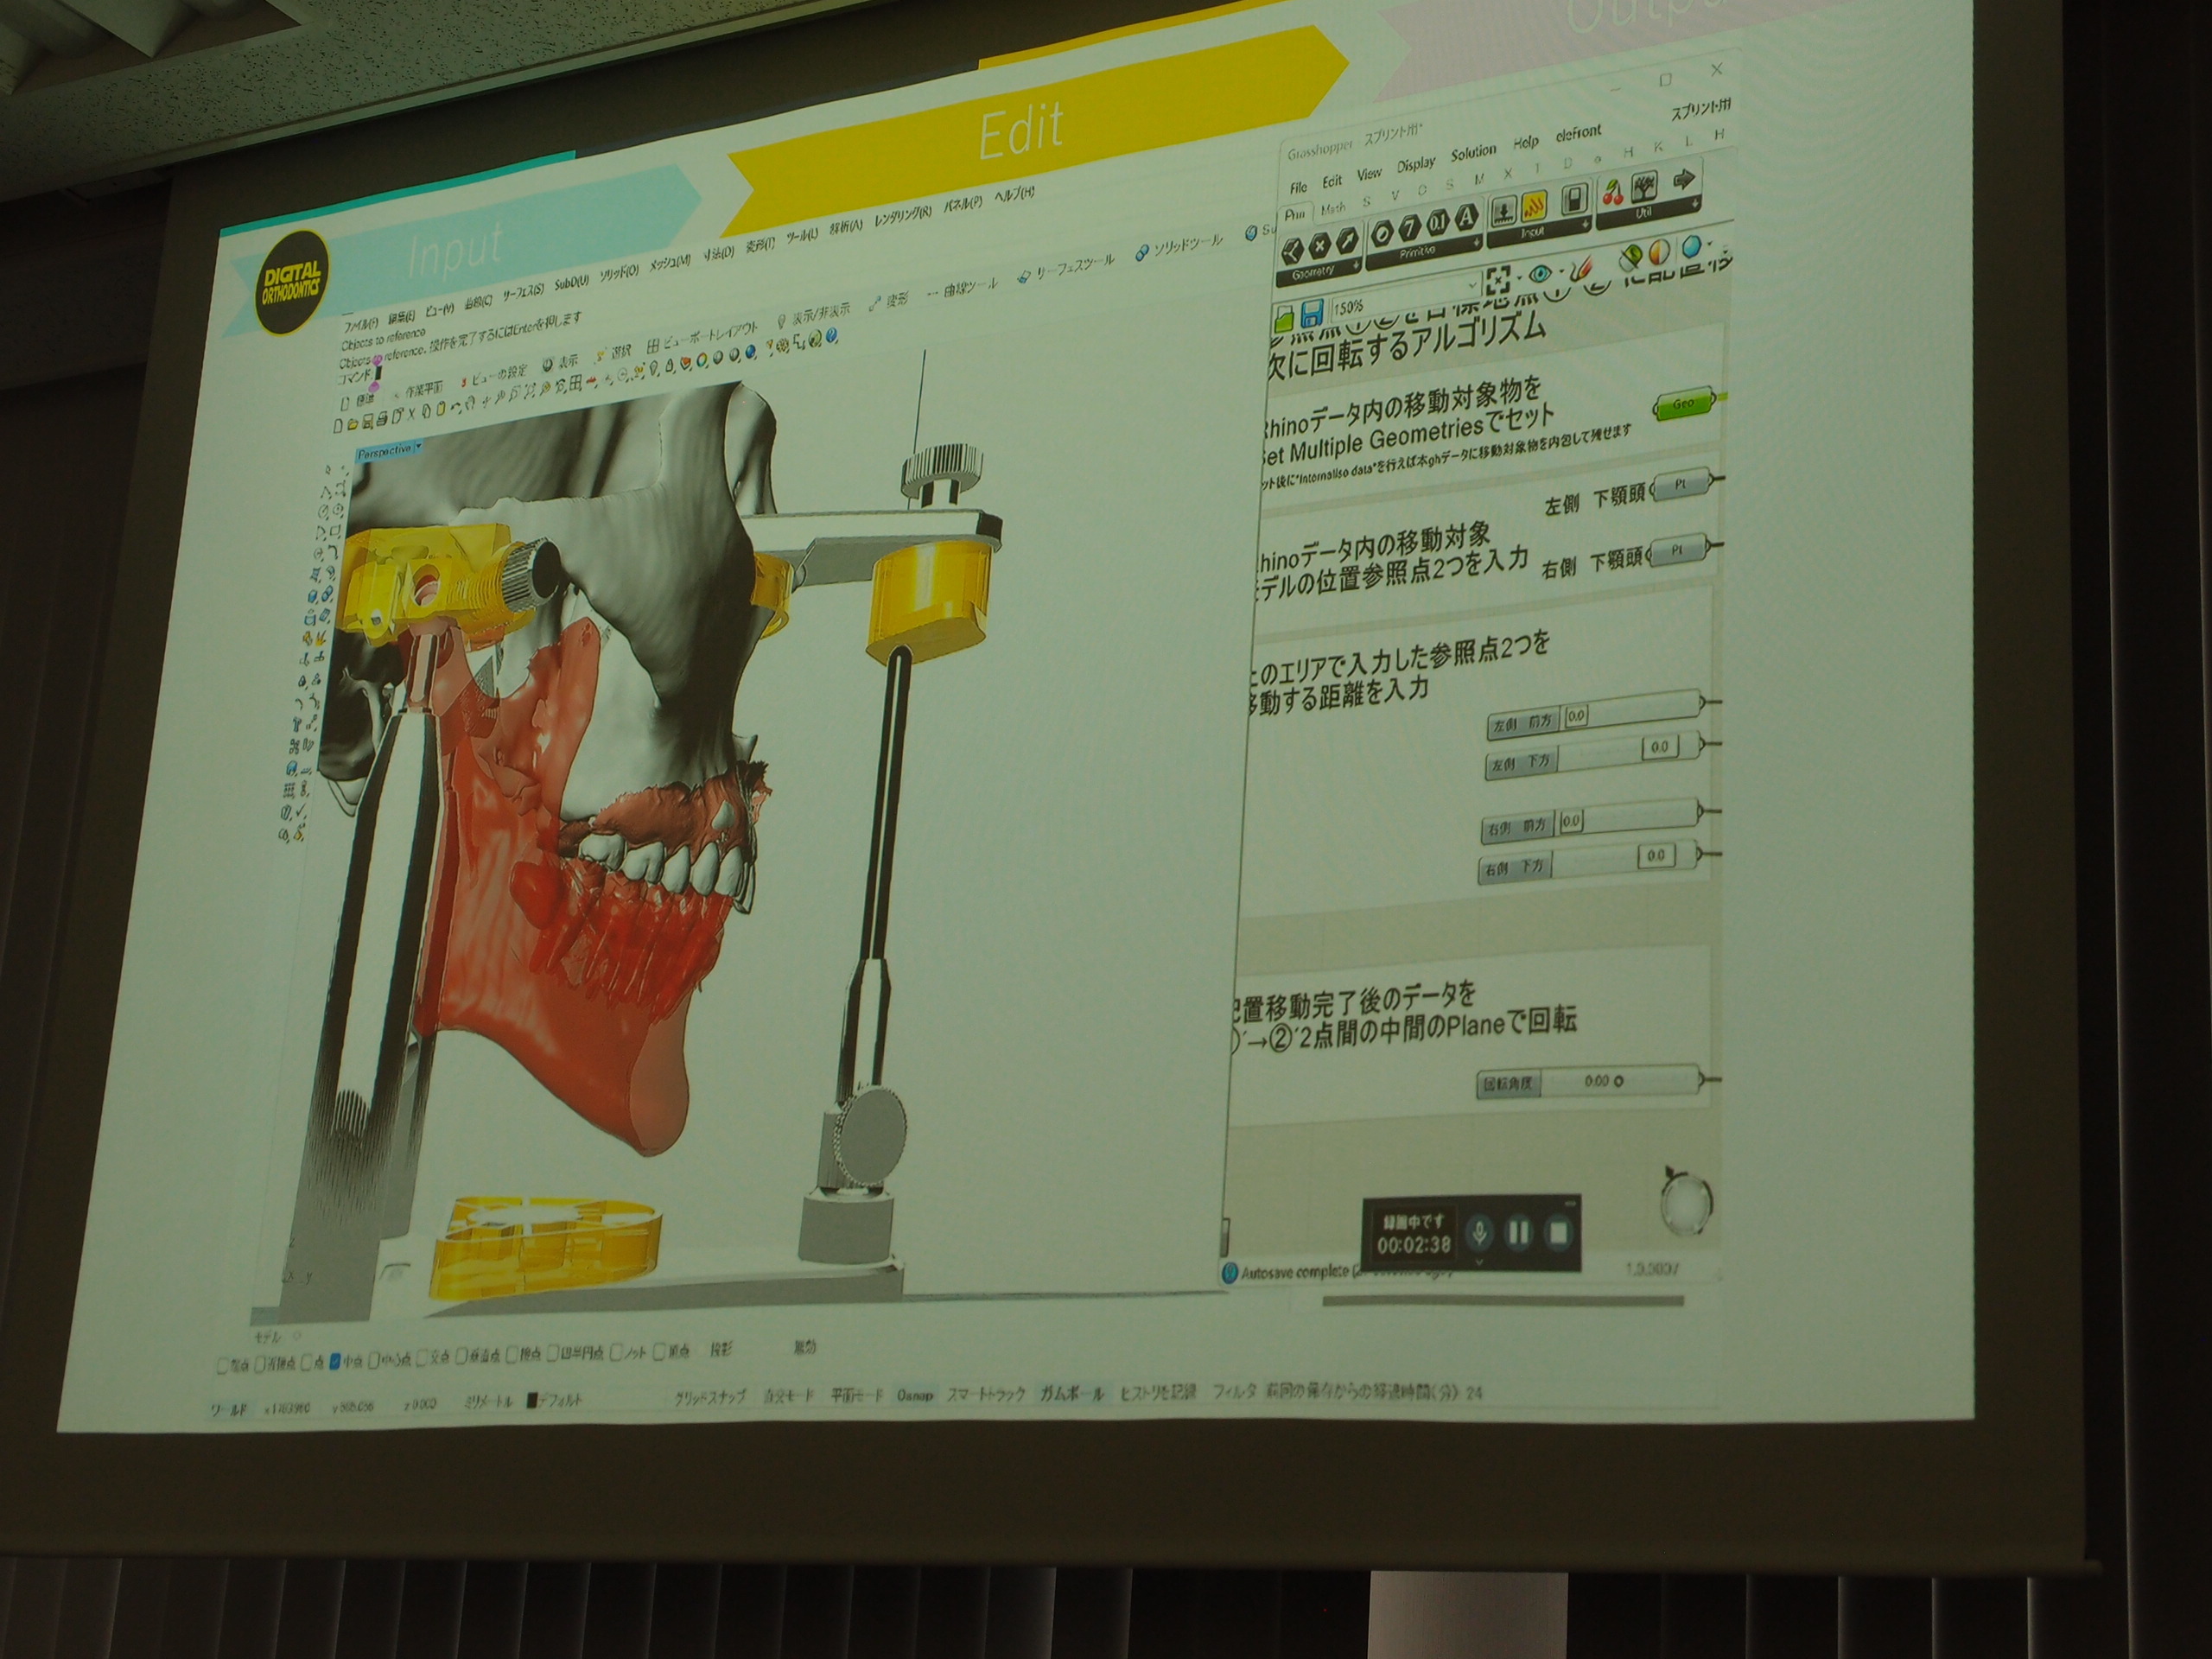Open file via green folder icon in Grasshopper
This screenshot has width=2212, height=1659.
pyautogui.click(x=1286, y=321)
